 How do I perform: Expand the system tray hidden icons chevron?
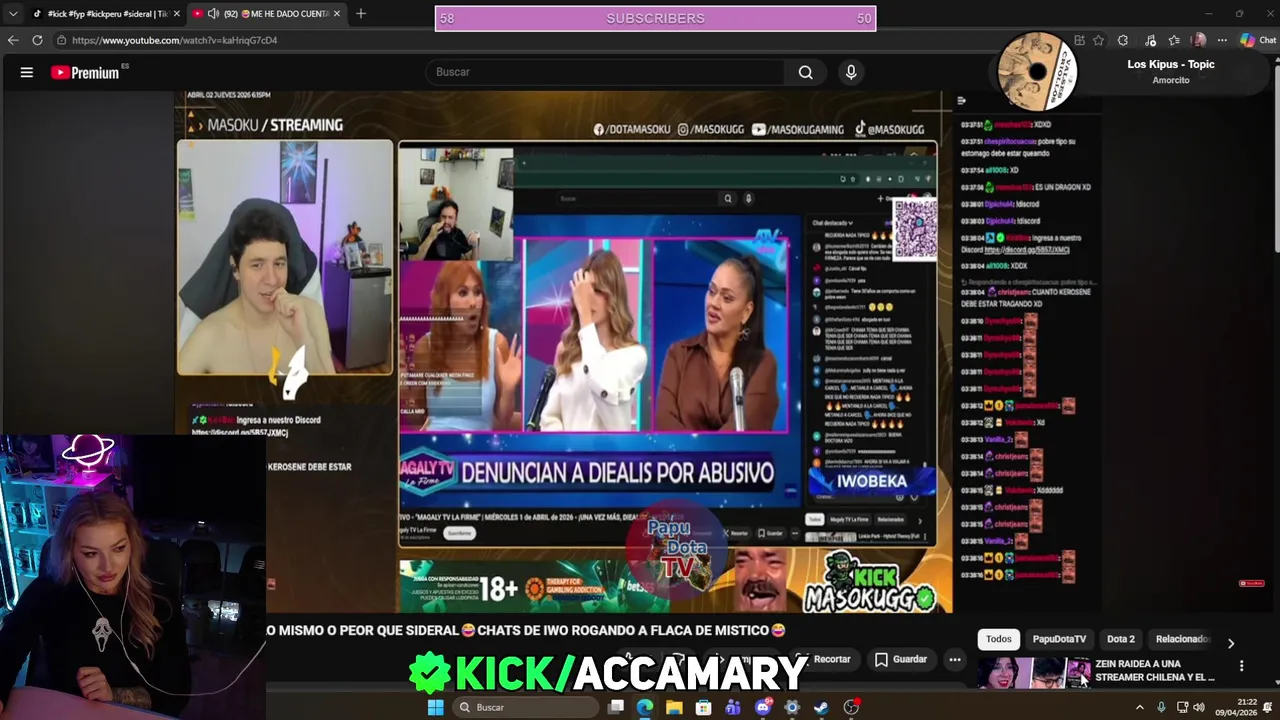[1139, 707]
